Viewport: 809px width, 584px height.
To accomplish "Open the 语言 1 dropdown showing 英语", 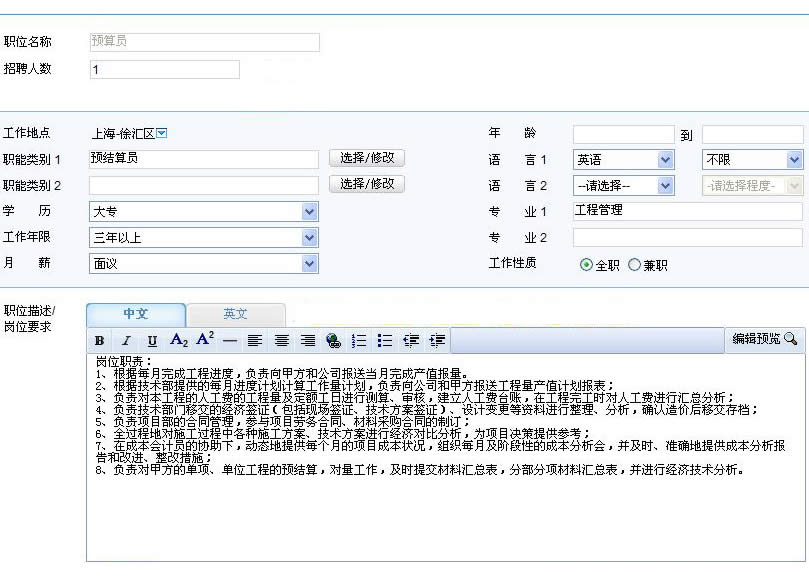I will 623,160.
